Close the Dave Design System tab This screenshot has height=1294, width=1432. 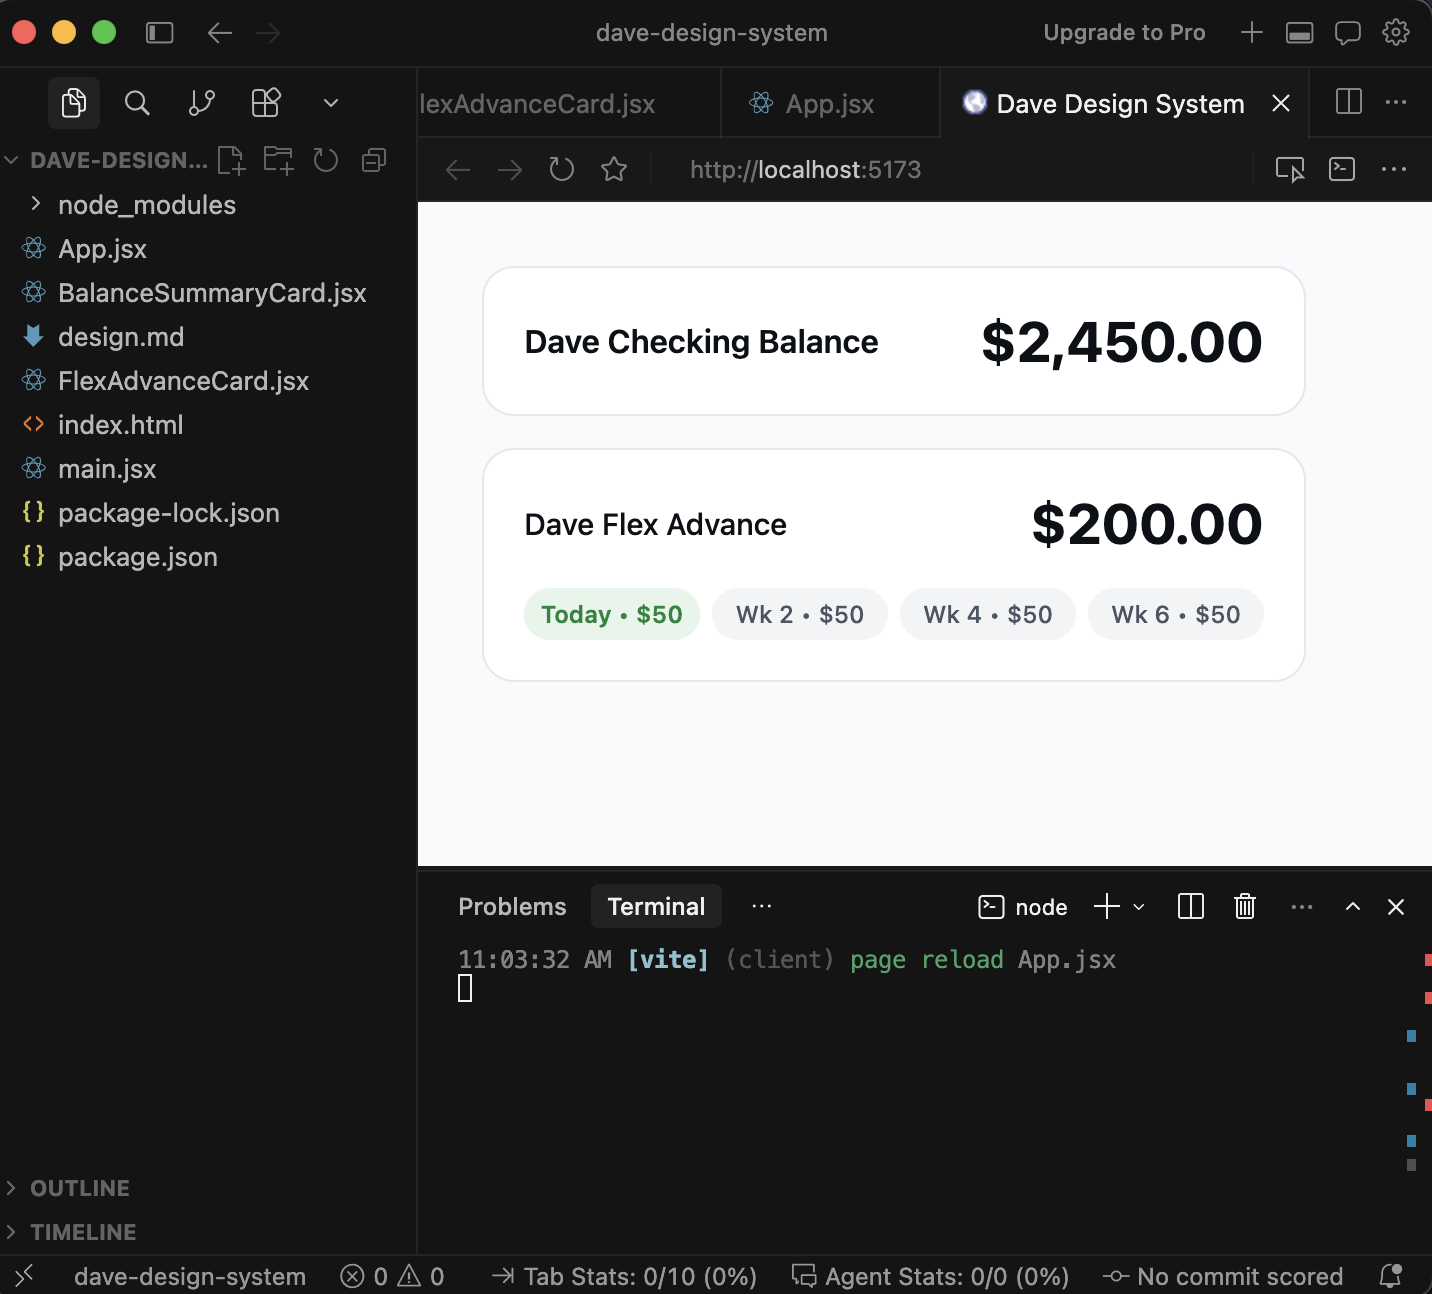1281,103
